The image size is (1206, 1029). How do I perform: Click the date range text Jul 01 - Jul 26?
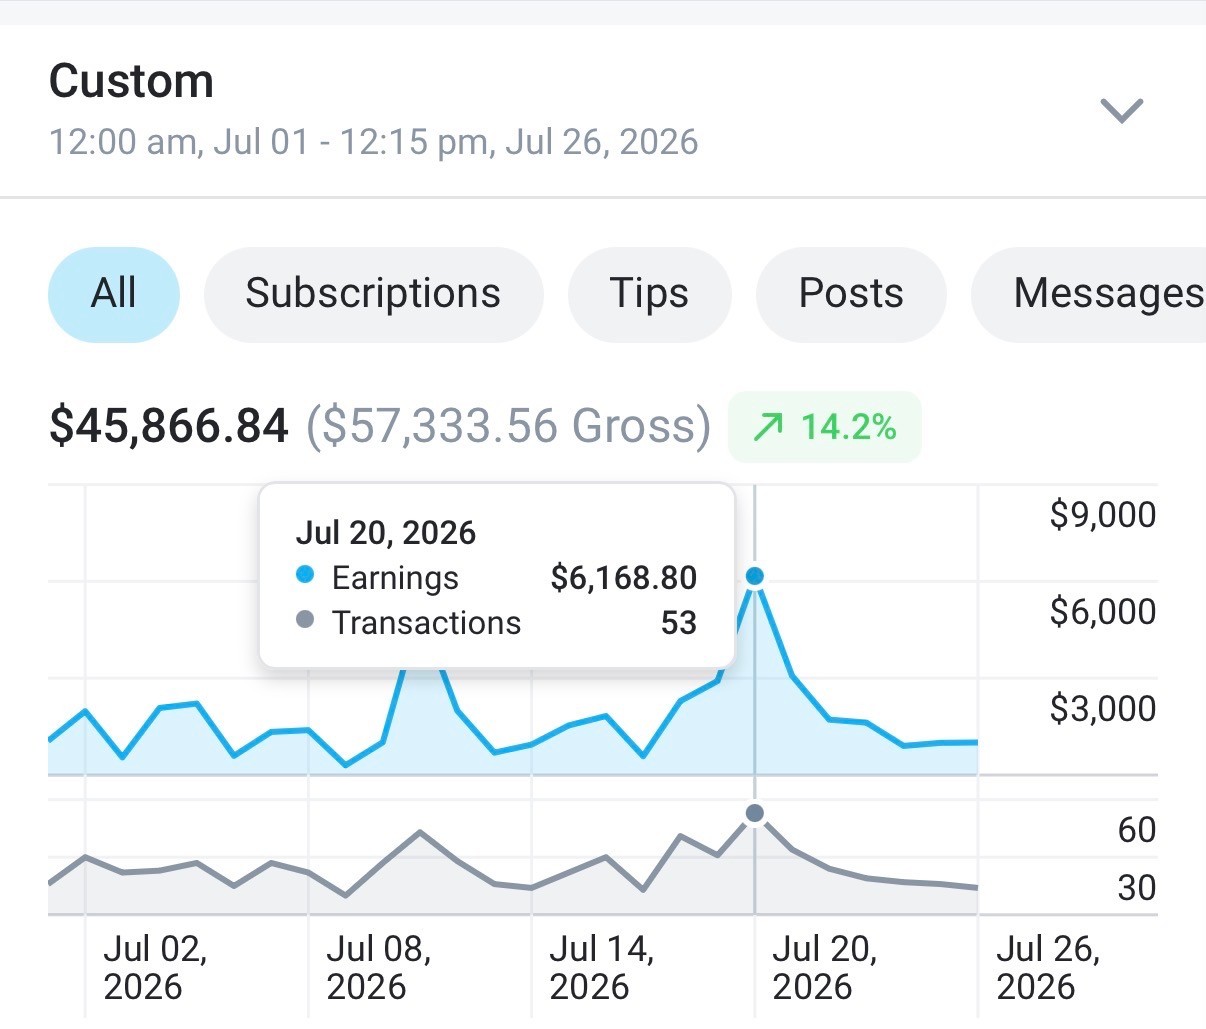pyautogui.click(x=373, y=142)
